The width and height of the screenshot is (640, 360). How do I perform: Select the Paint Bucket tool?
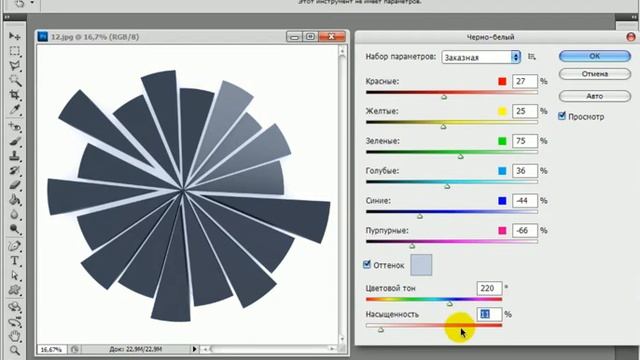15,200
